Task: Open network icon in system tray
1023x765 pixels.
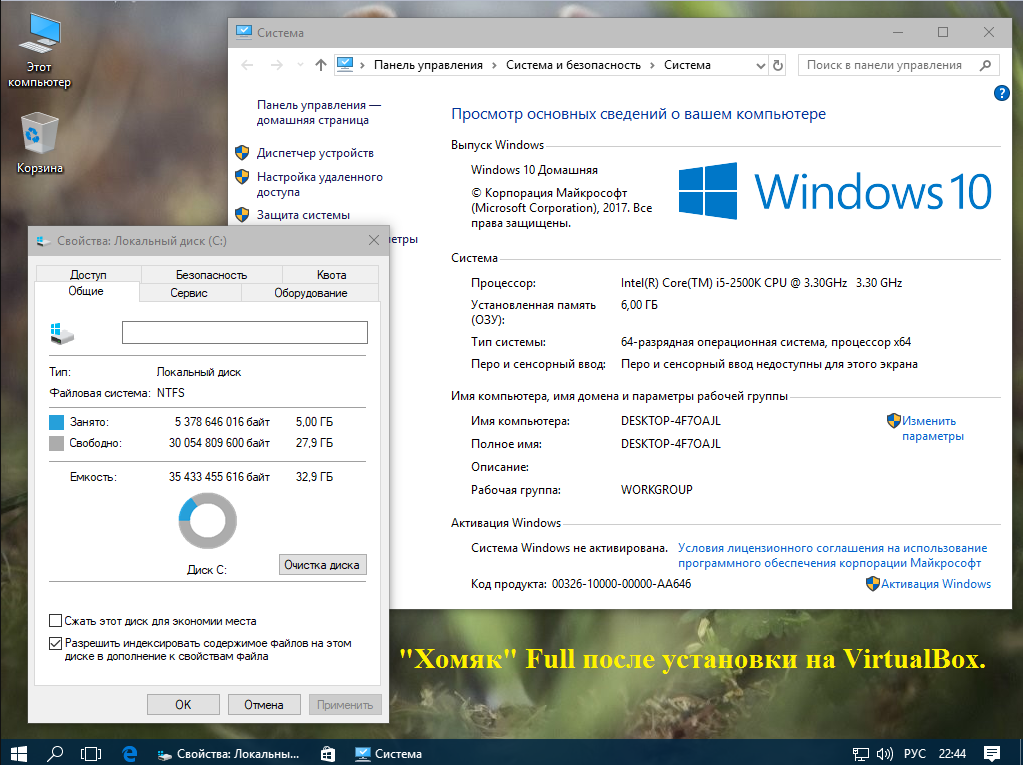Action: point(861,754)
